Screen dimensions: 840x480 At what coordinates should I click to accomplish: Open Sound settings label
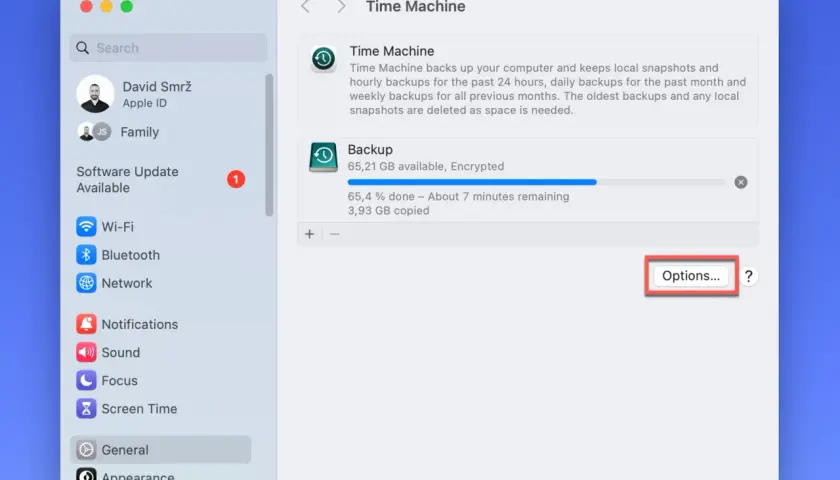(x=121, y=352)
